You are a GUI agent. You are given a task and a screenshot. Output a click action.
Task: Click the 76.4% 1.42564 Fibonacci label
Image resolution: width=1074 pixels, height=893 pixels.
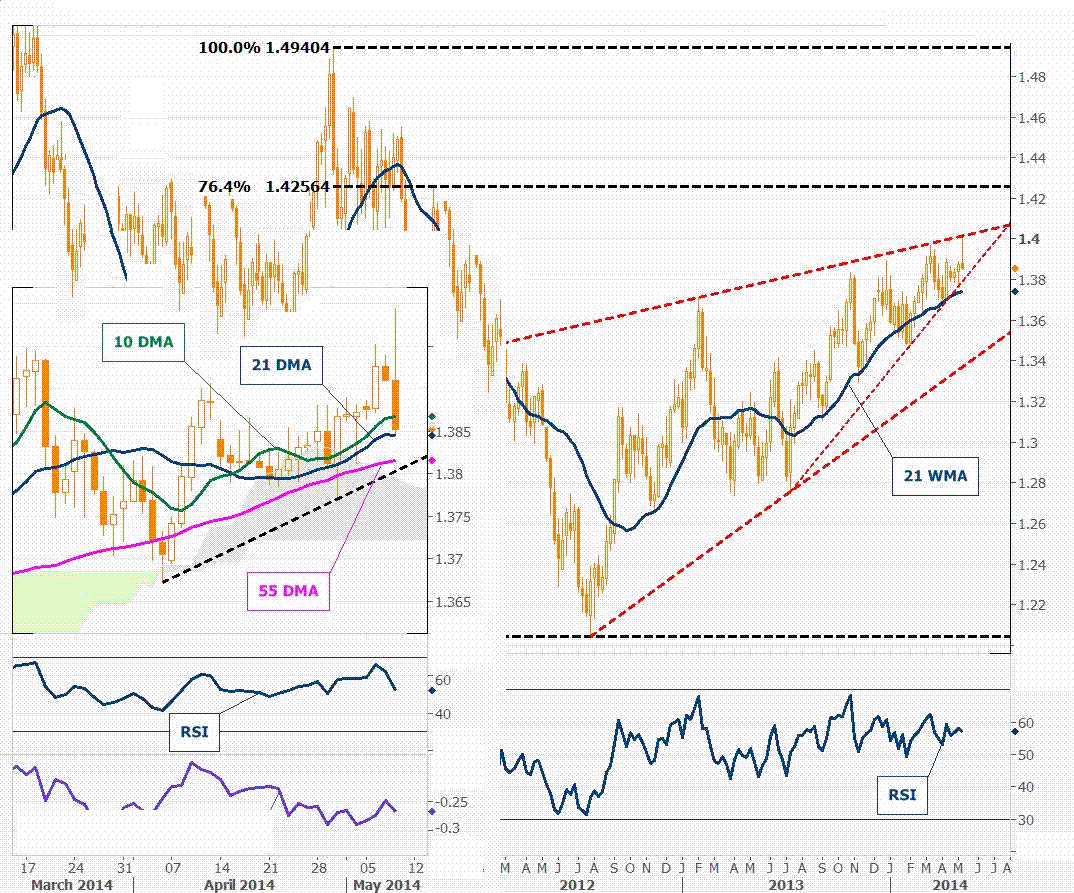pyautogui.click(x=264, y=186)
